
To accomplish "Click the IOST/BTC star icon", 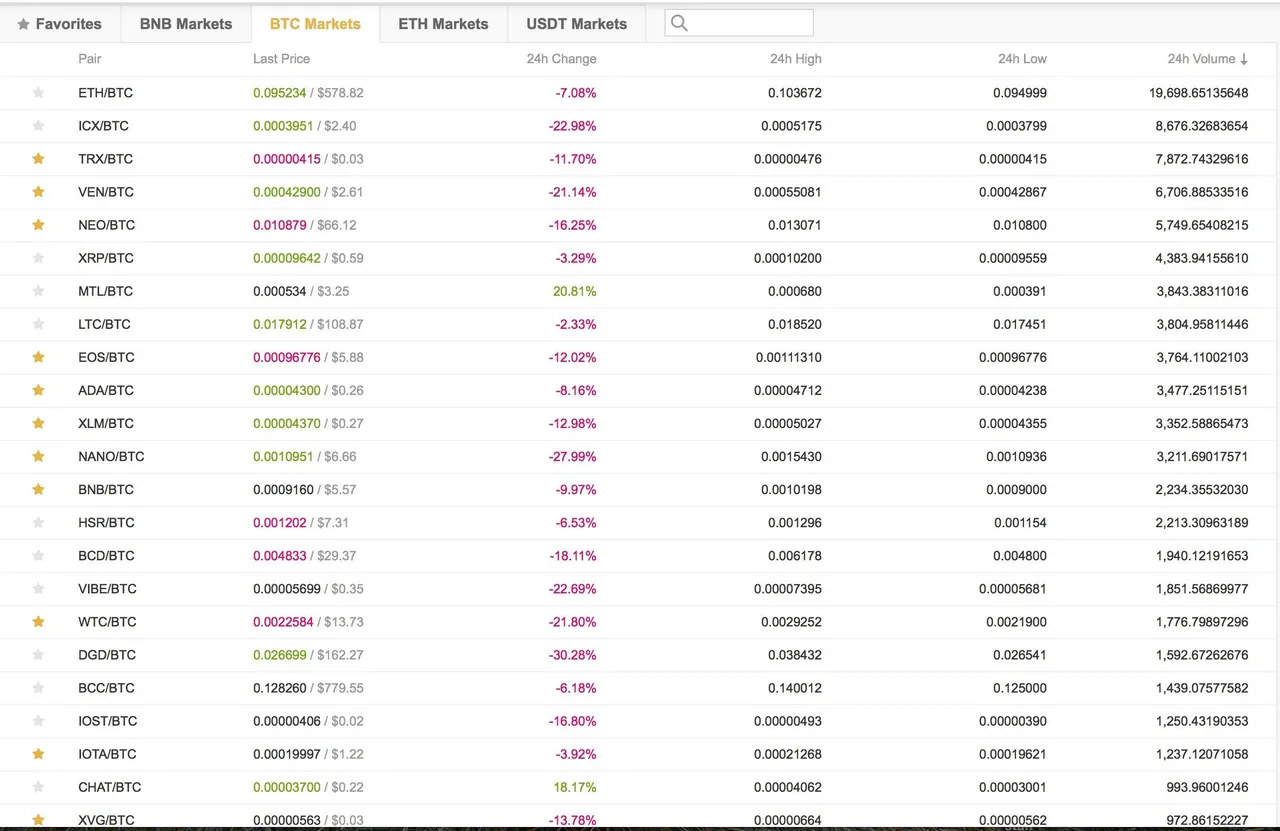I will [38, 720].
